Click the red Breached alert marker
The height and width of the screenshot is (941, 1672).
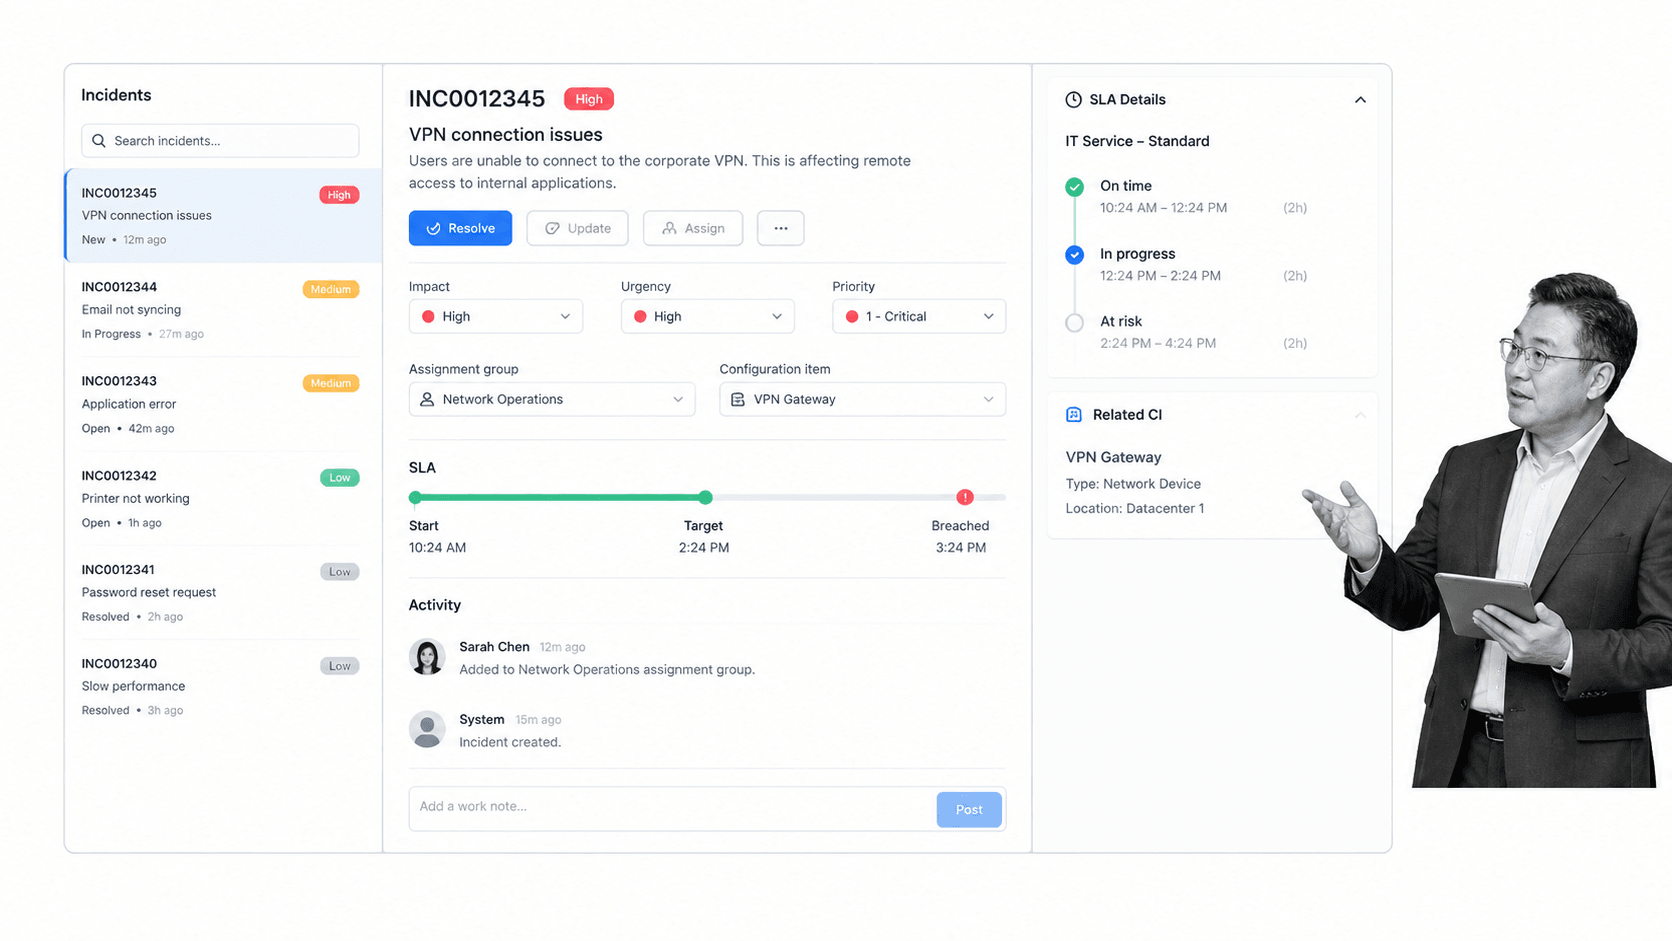point(965,497)
